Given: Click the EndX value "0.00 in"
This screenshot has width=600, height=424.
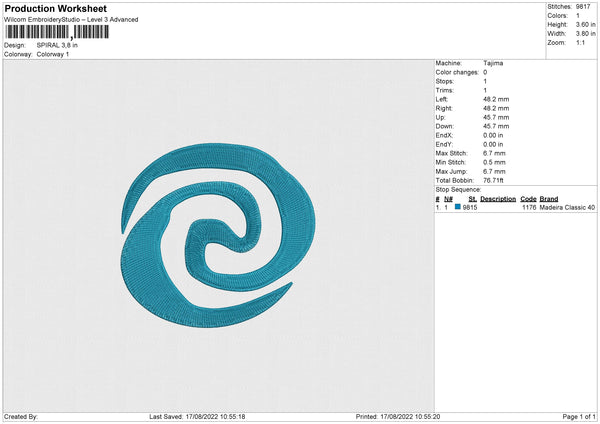Looking at the screenshot, I should (493, 135).
